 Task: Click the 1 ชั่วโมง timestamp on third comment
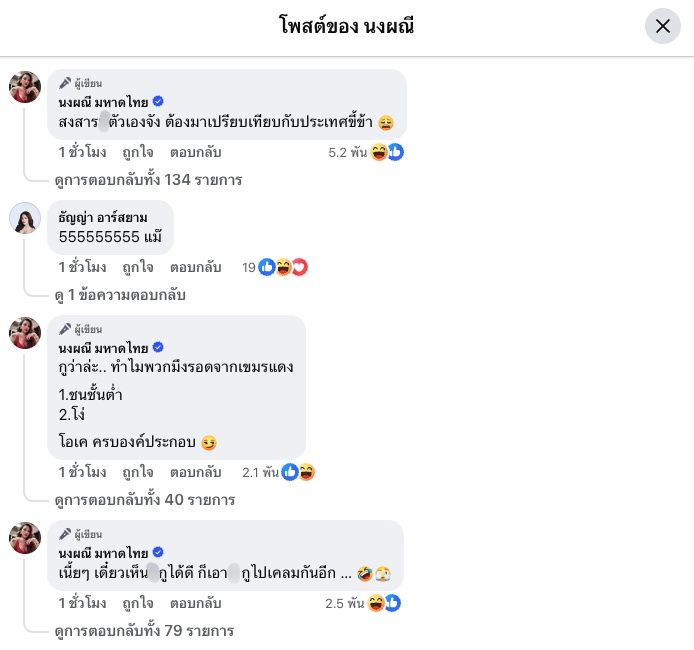coord(82,472)
